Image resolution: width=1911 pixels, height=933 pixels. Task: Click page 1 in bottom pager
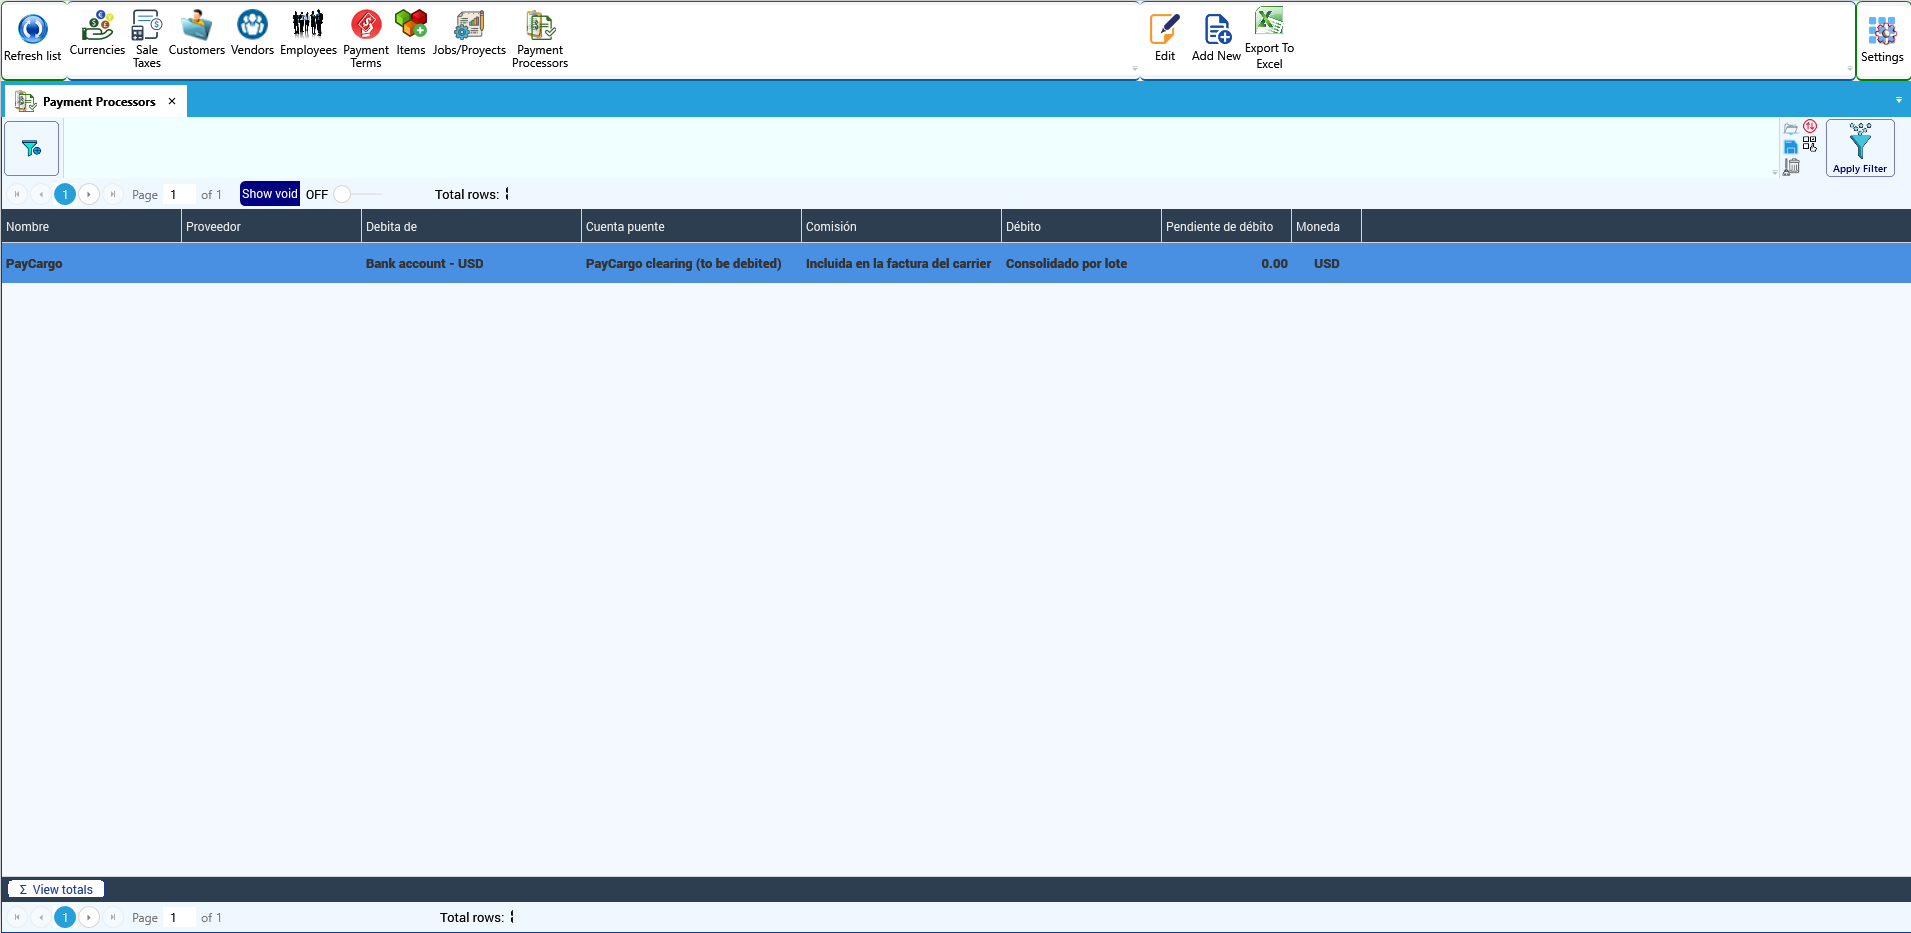tap(65, 917)
